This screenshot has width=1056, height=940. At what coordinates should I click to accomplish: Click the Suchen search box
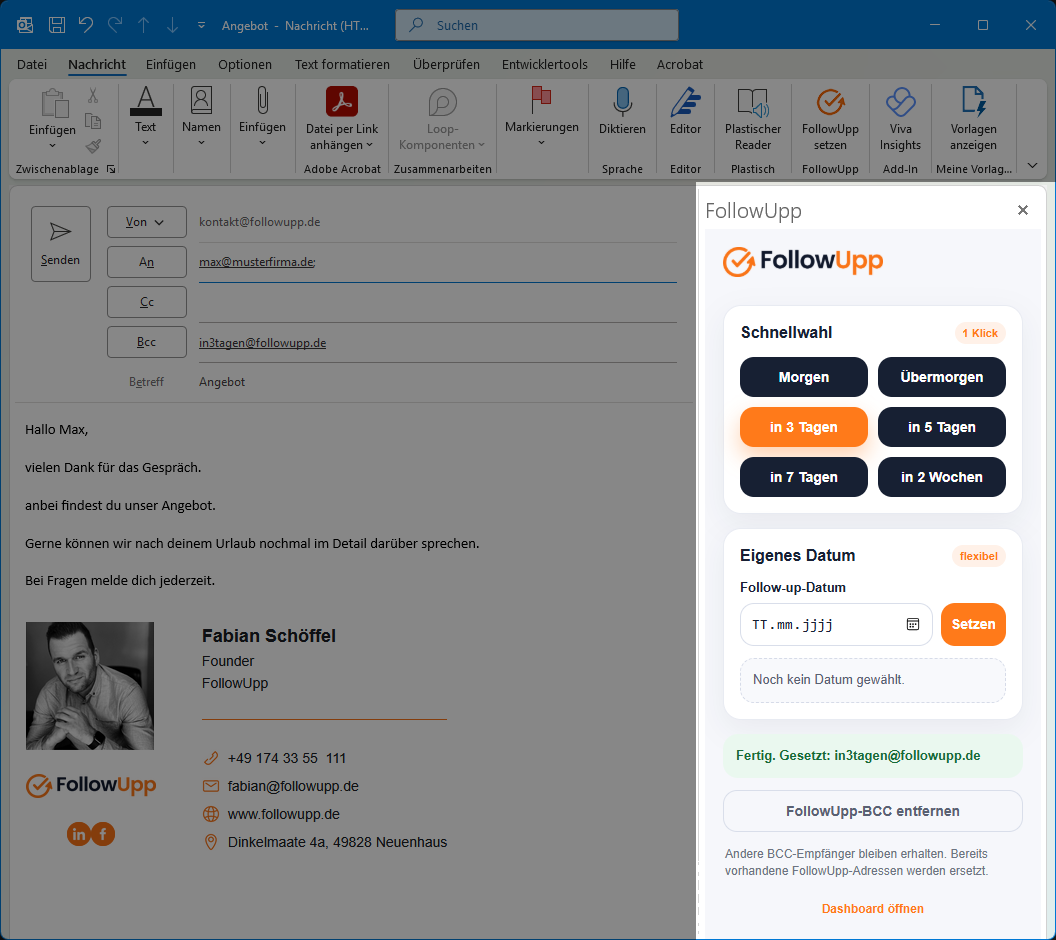[x=537, y=26]
